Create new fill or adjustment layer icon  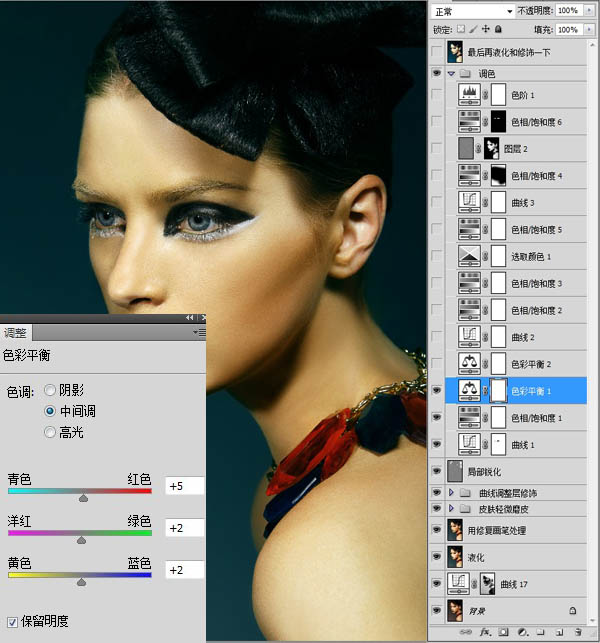click(x=522, y=632)
